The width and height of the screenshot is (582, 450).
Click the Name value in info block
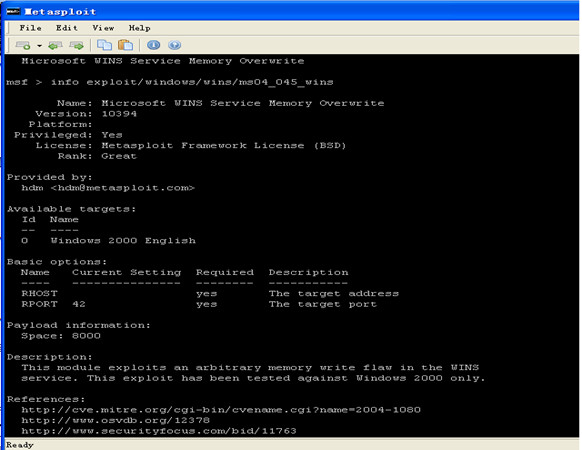243,103
